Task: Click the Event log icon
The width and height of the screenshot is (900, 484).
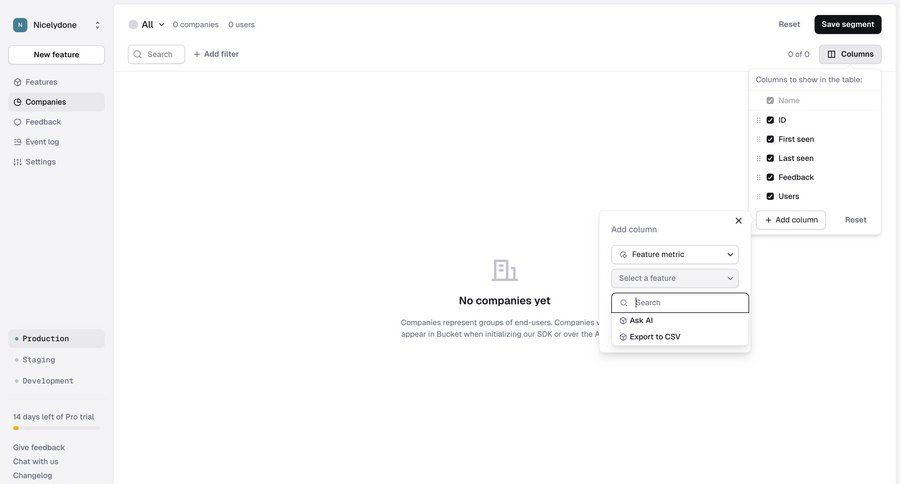Action: (17, 142)
